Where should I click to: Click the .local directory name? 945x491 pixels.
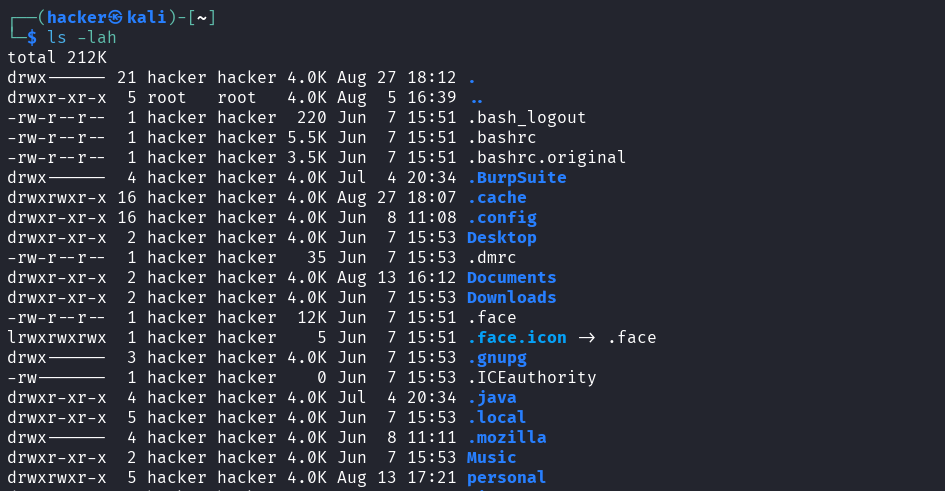pyautogui.click(x=496, y=417)
